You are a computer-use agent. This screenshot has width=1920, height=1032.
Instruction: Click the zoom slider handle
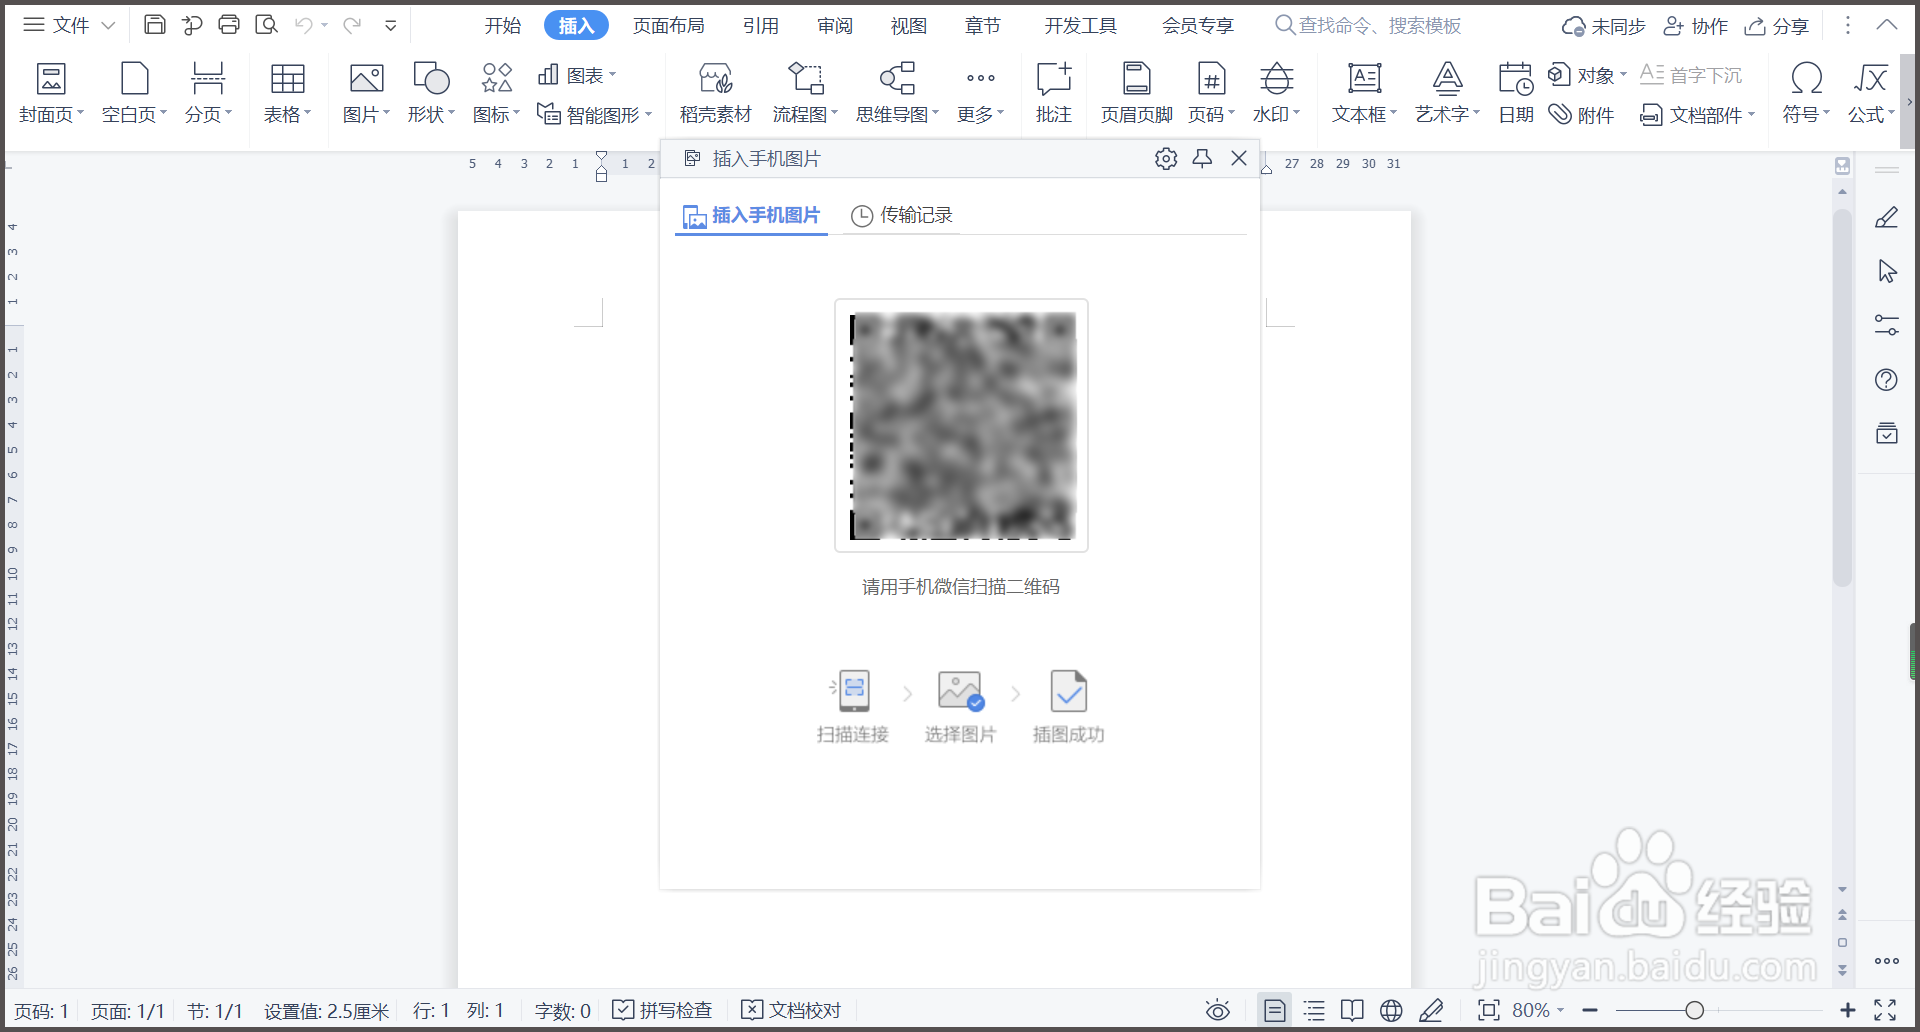pyautogui.click(x=1694, y=1010)
